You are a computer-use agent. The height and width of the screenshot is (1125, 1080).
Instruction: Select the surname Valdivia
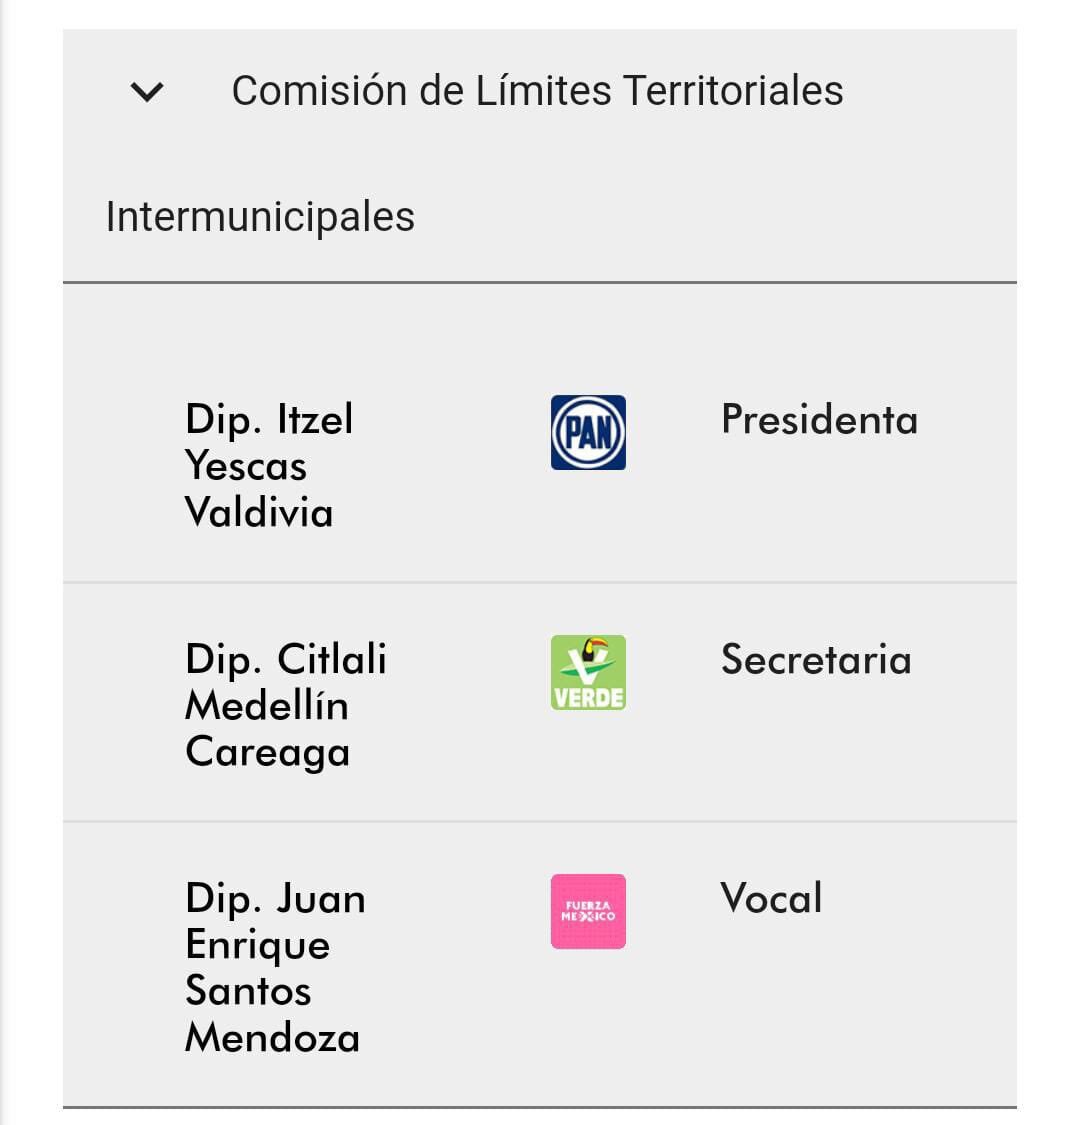click(x=259, y=512)
